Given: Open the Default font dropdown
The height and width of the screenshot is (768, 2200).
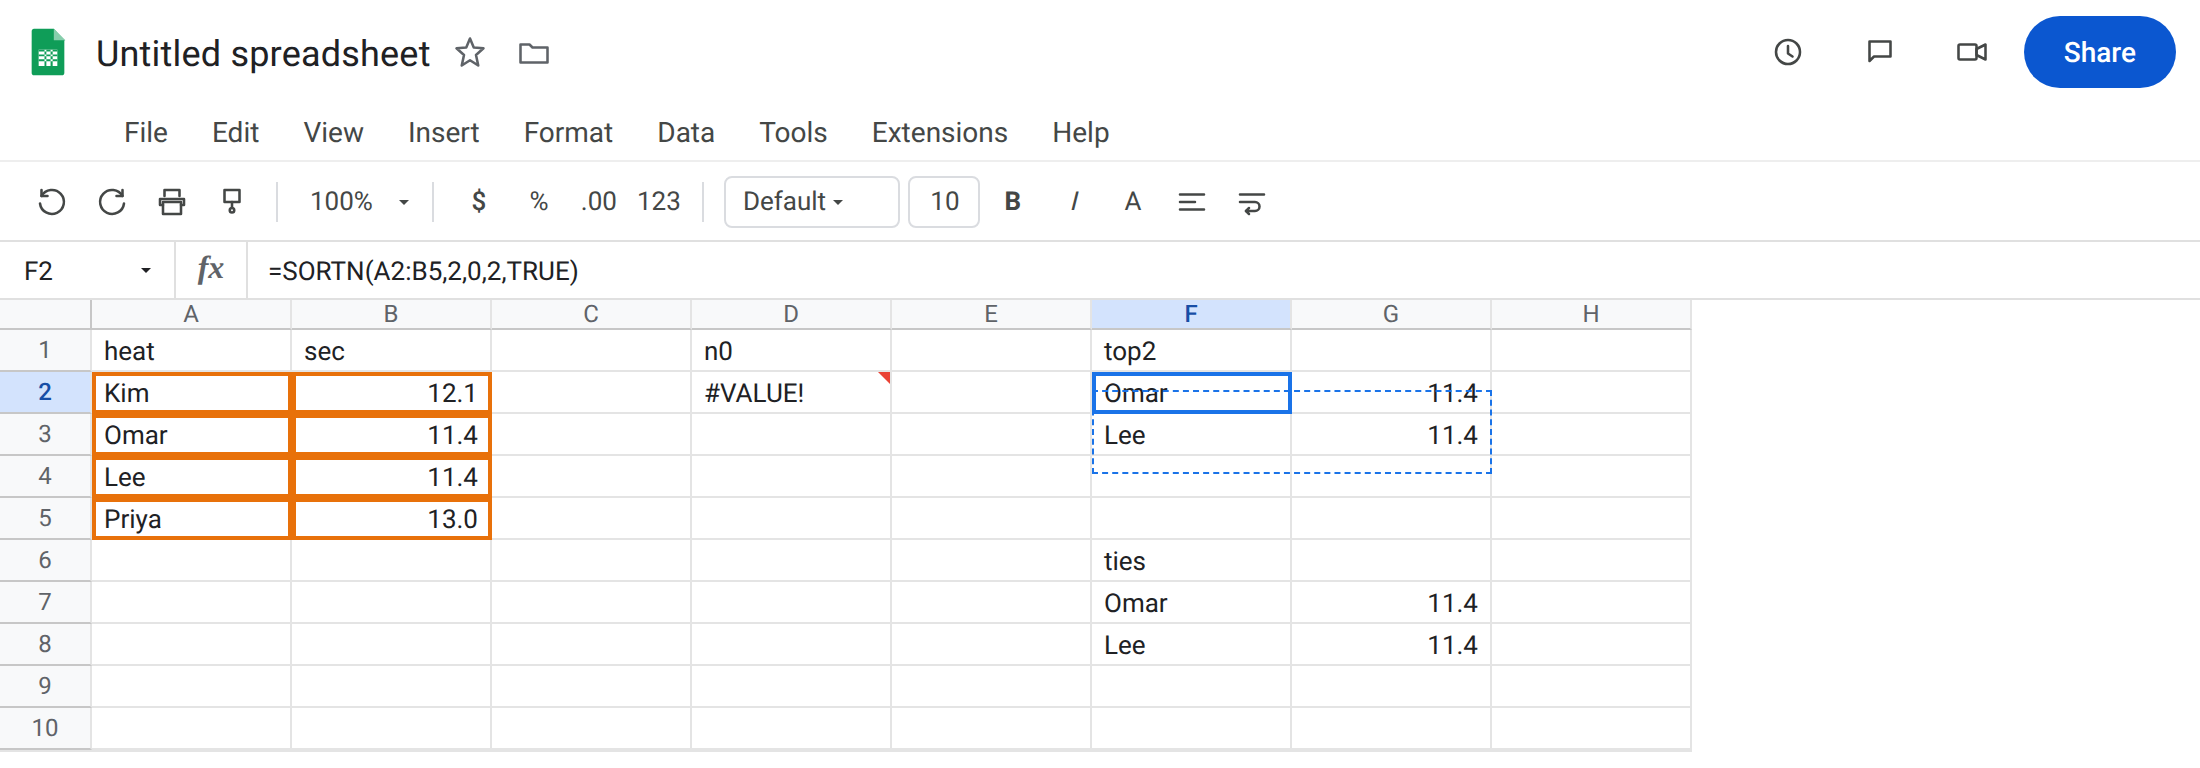Looking at the screenshot, I should pyautogui.click(x=811, y=202).
